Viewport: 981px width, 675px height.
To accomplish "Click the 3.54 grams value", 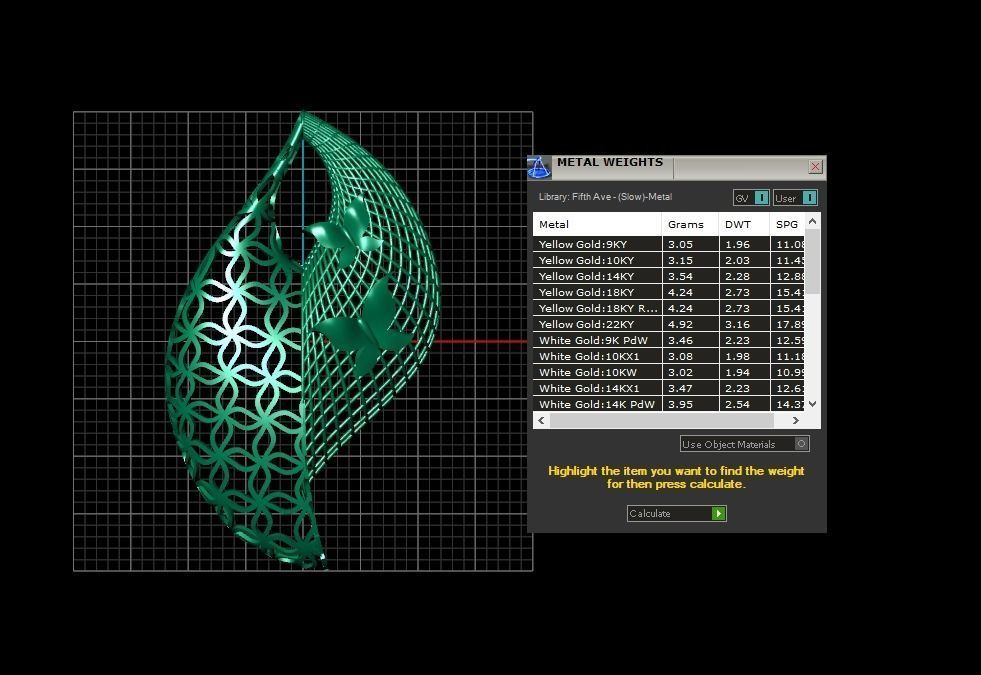I will 680,277.
